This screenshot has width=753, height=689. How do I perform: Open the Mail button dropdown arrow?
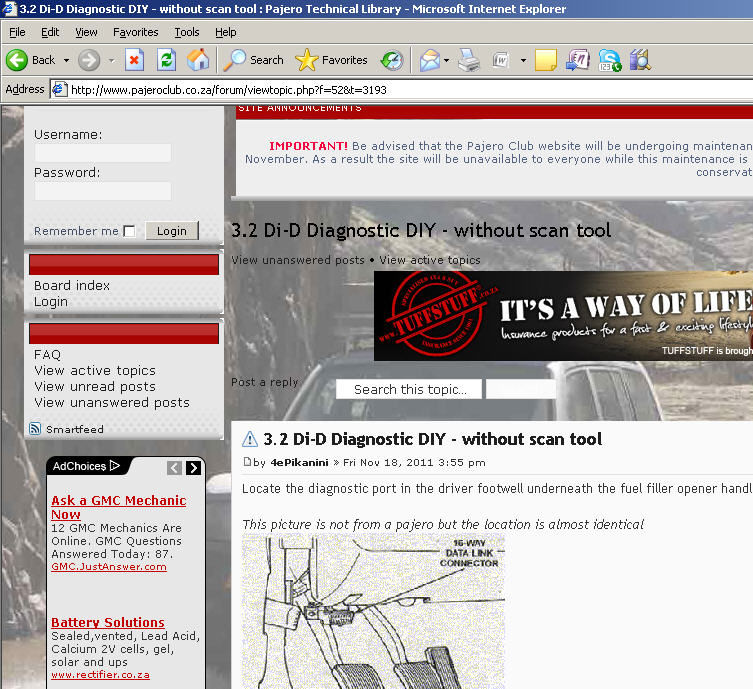(x=446, y=61)
